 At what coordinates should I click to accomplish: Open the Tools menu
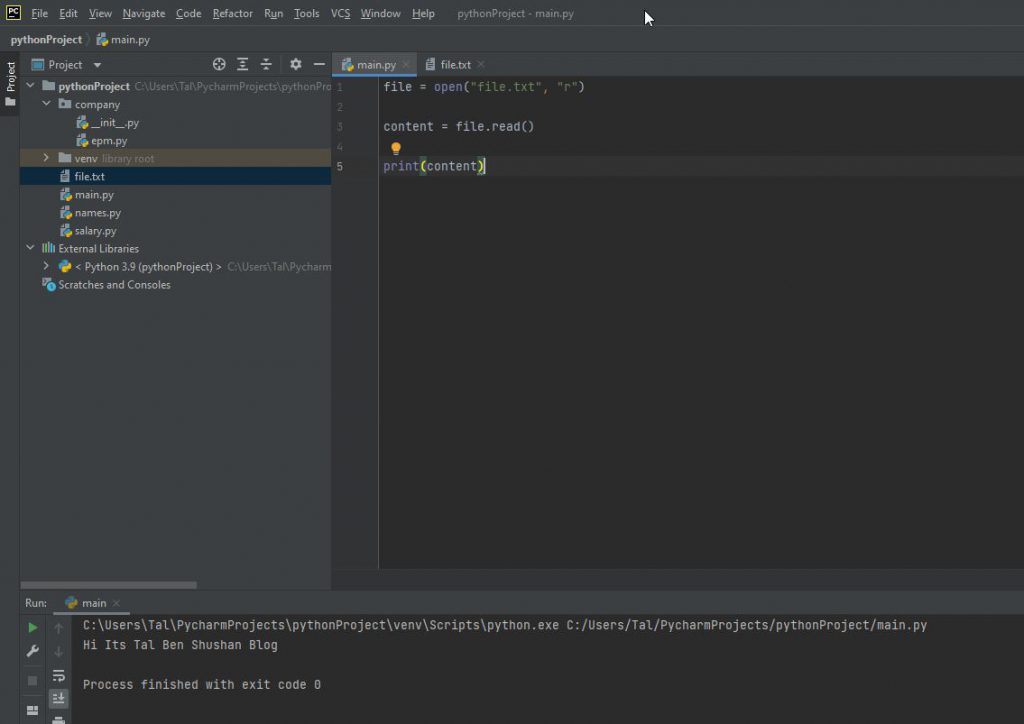(306, 13)
